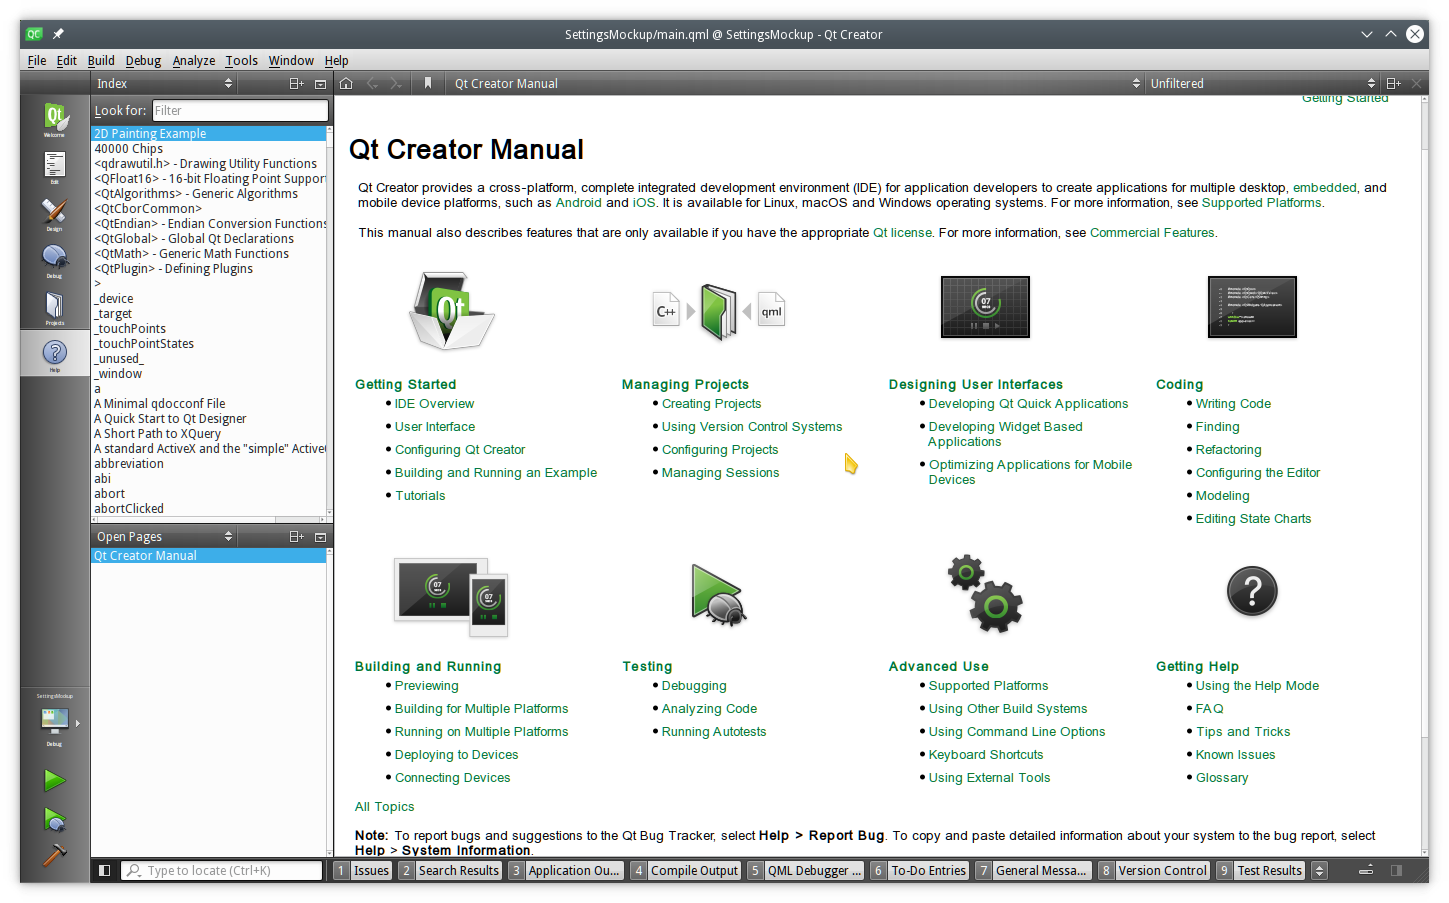Image resolution: width=1449 pixels, height=903 pixels.
Task: Toggle the right sidebar visibility
Action: (1397, 871)
